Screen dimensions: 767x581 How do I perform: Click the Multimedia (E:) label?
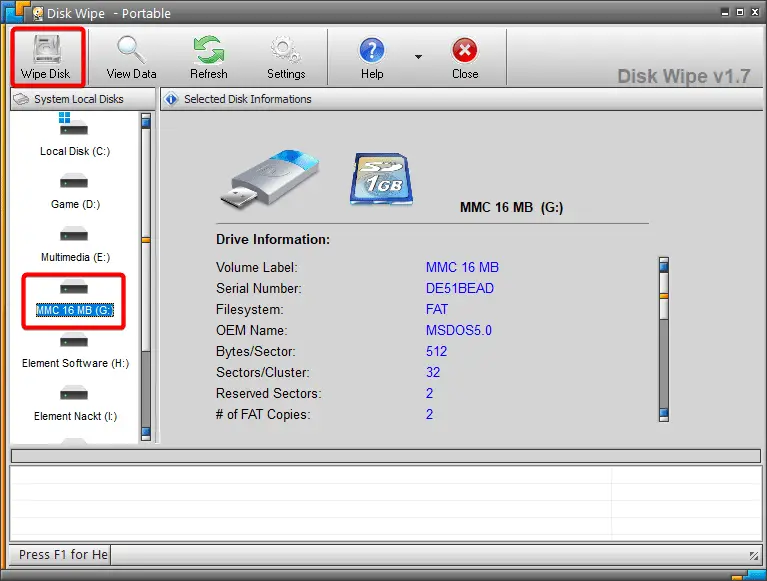[75, 257]
